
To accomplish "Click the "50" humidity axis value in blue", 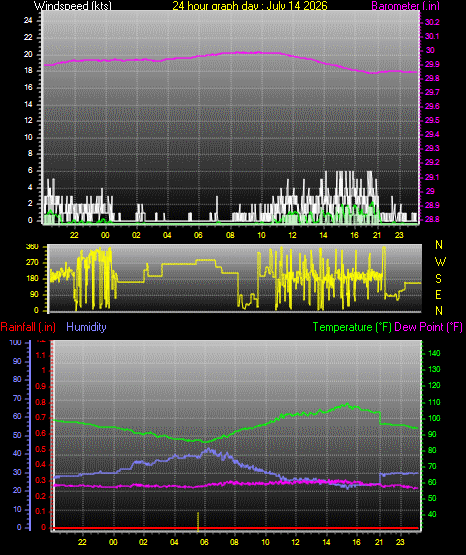I will 17,435.
